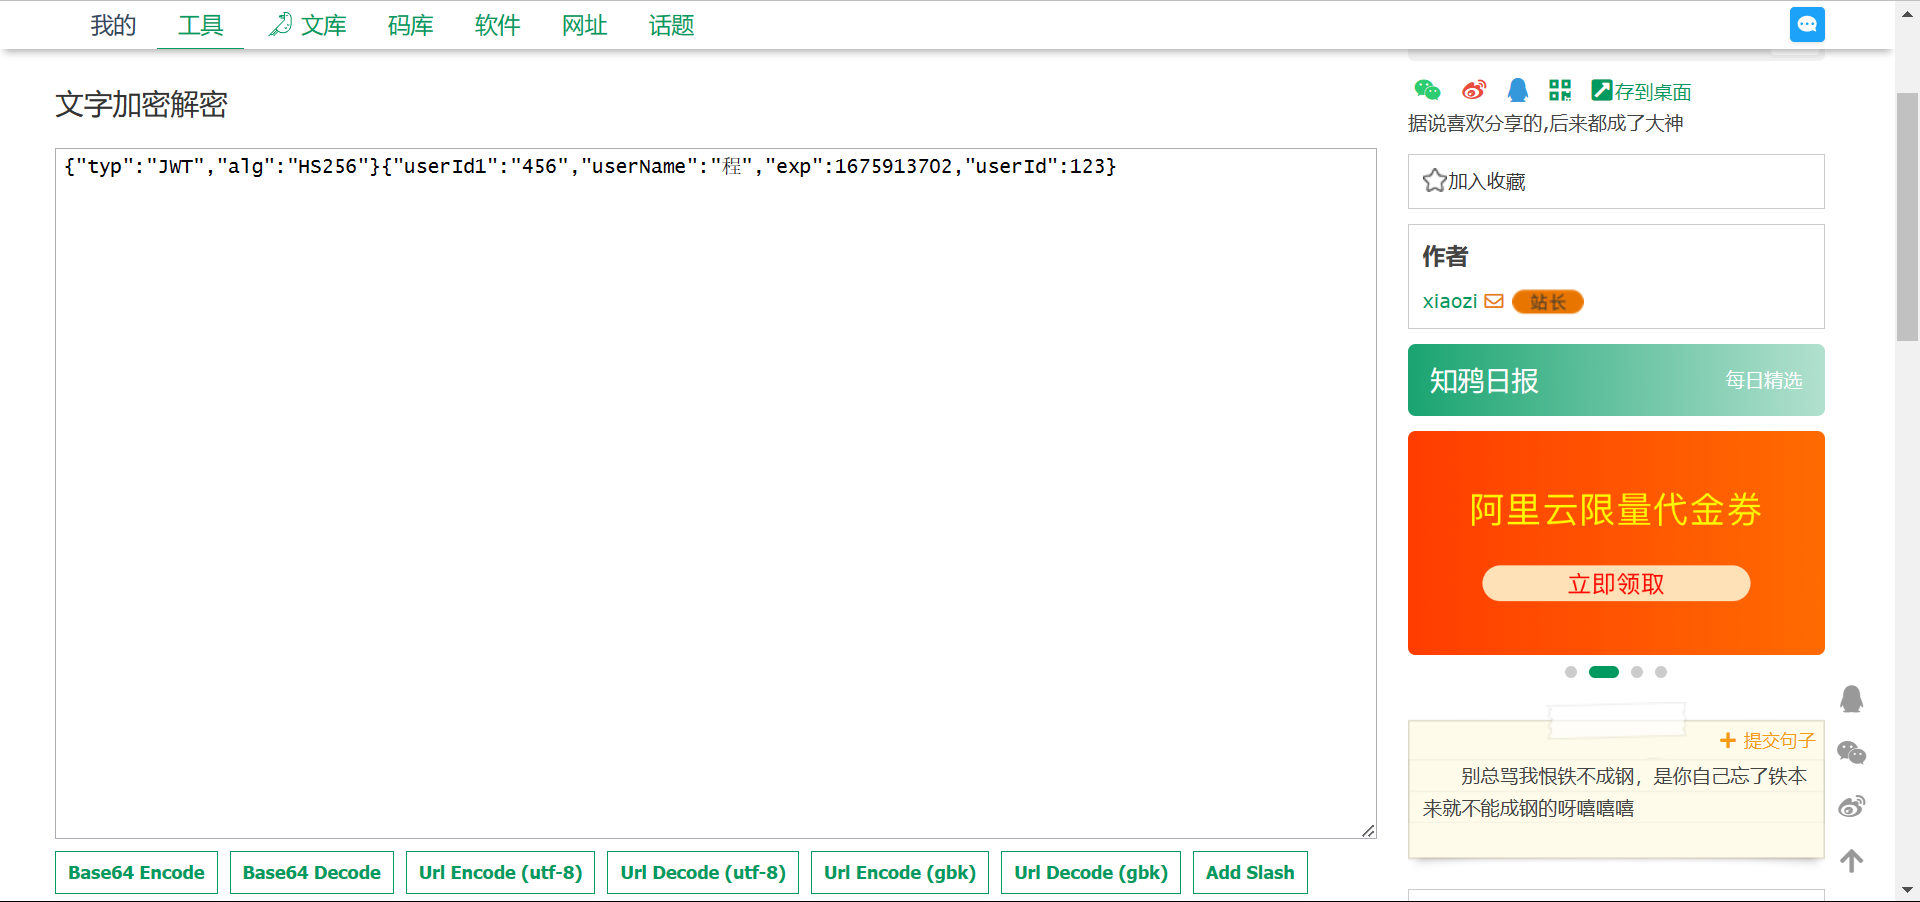Click the page vertical scrollbar thumb
1920x902 pixels.
[x=1907, y=217]
